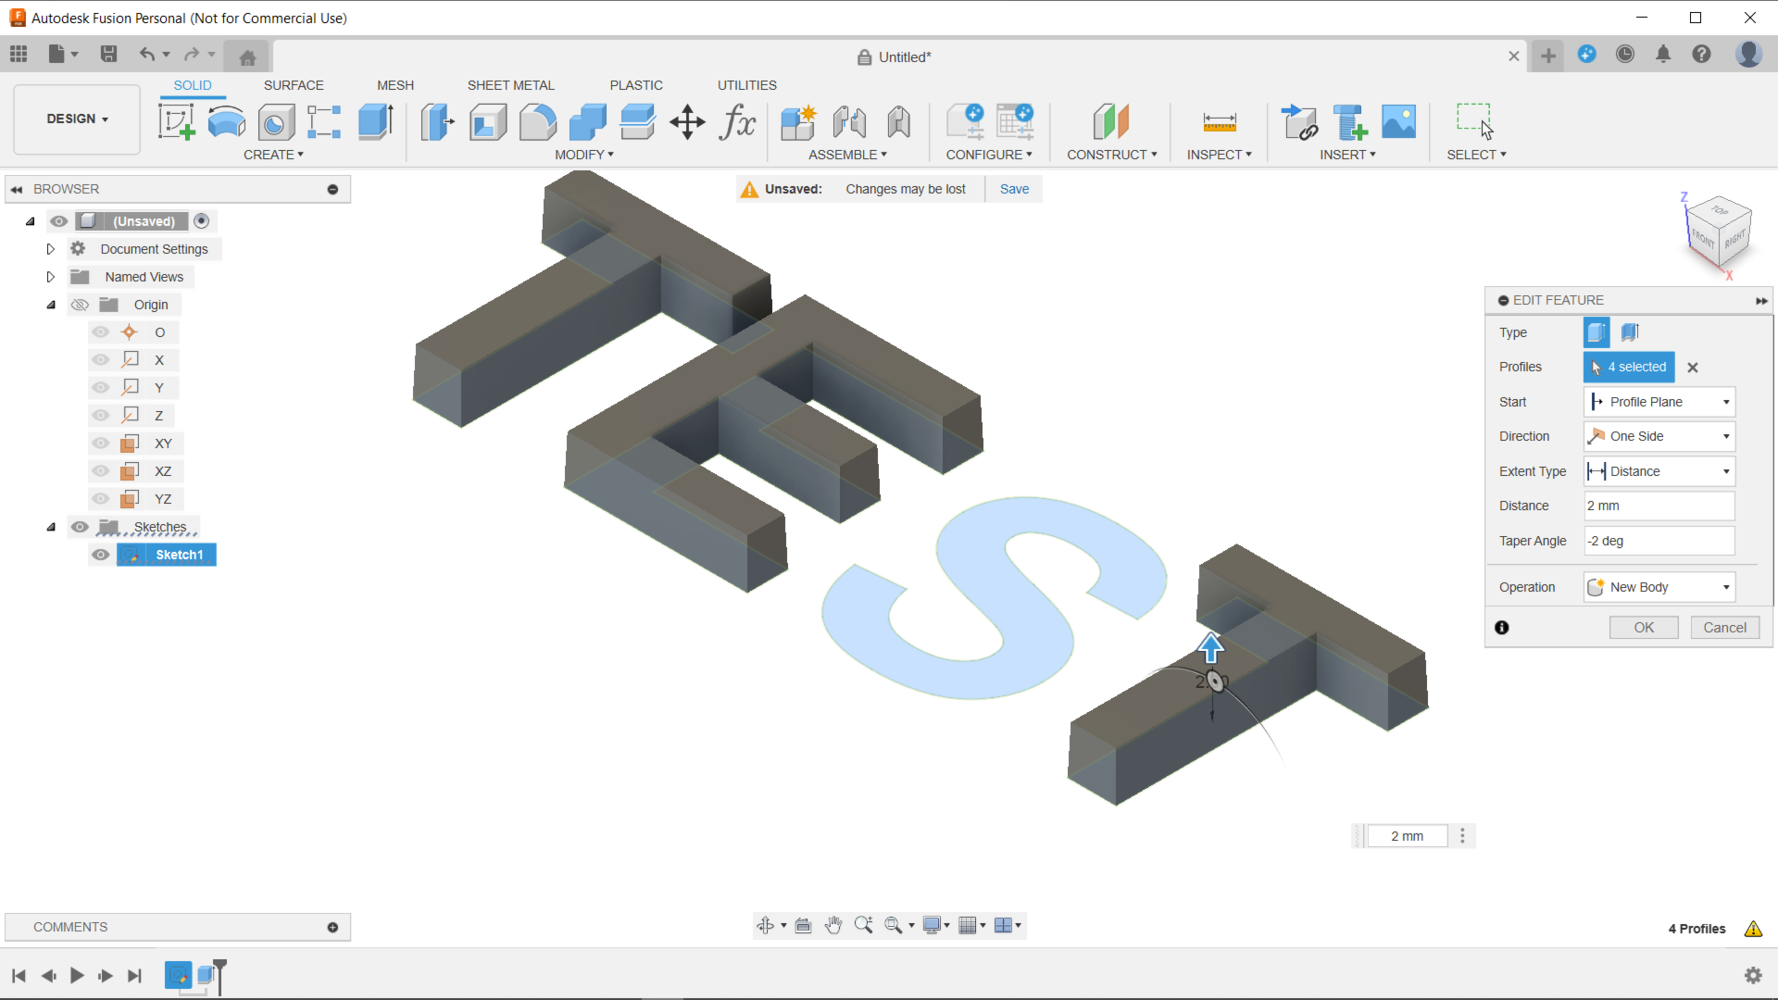The image size is (1778, 1000).
Task: Click the Look At icon in navigation bar
Action: [803, 925]
